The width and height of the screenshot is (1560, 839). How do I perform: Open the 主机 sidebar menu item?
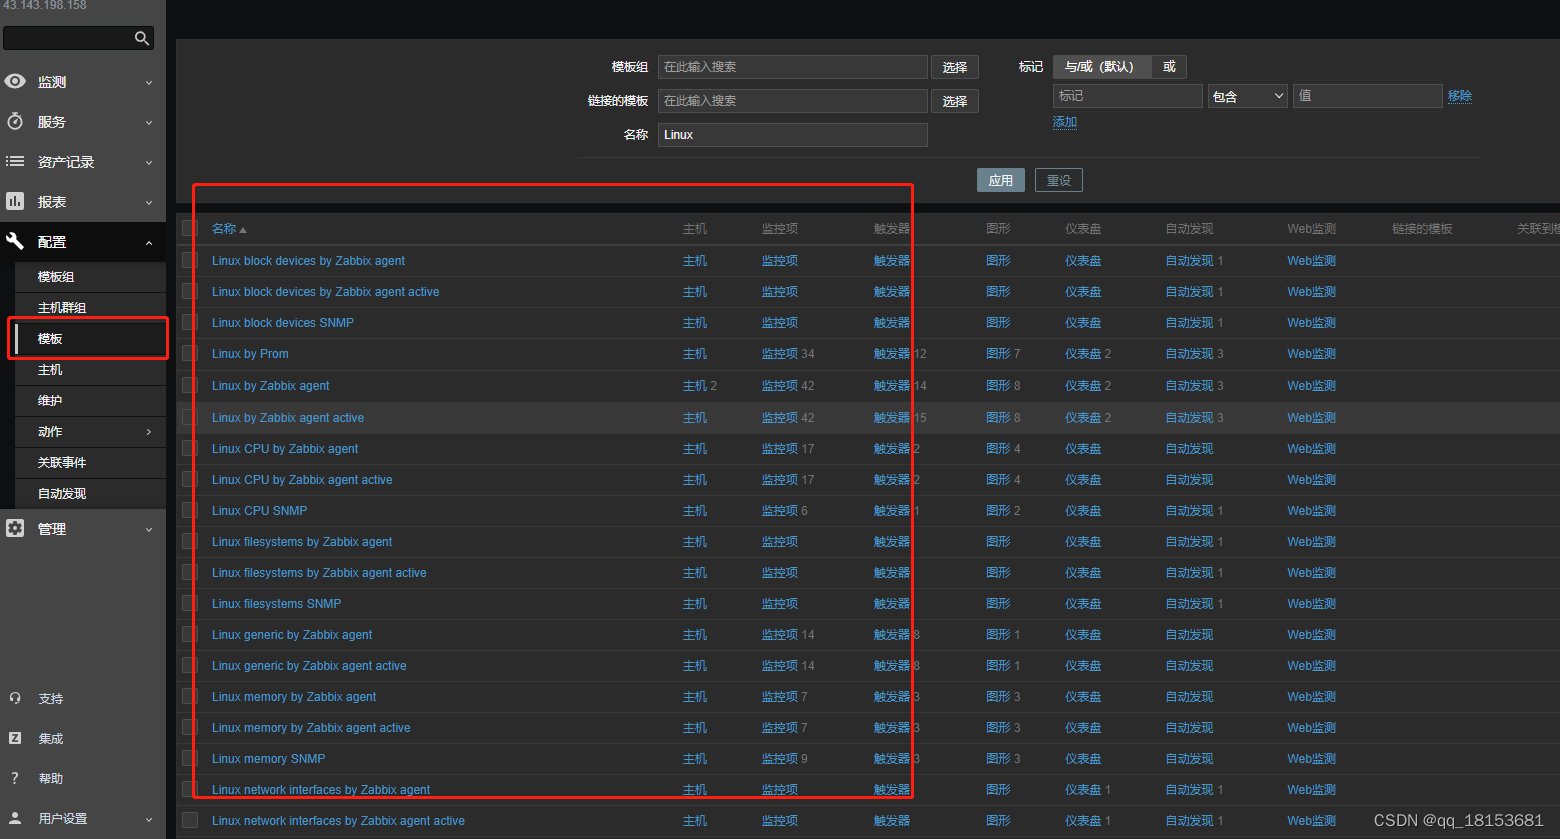pos(91,370)
